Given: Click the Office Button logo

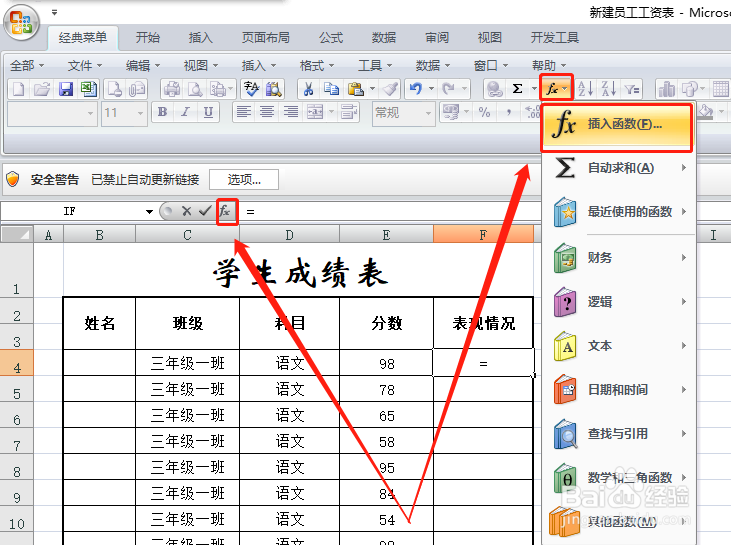Looking at the screenshot, I should coord(21,22).
